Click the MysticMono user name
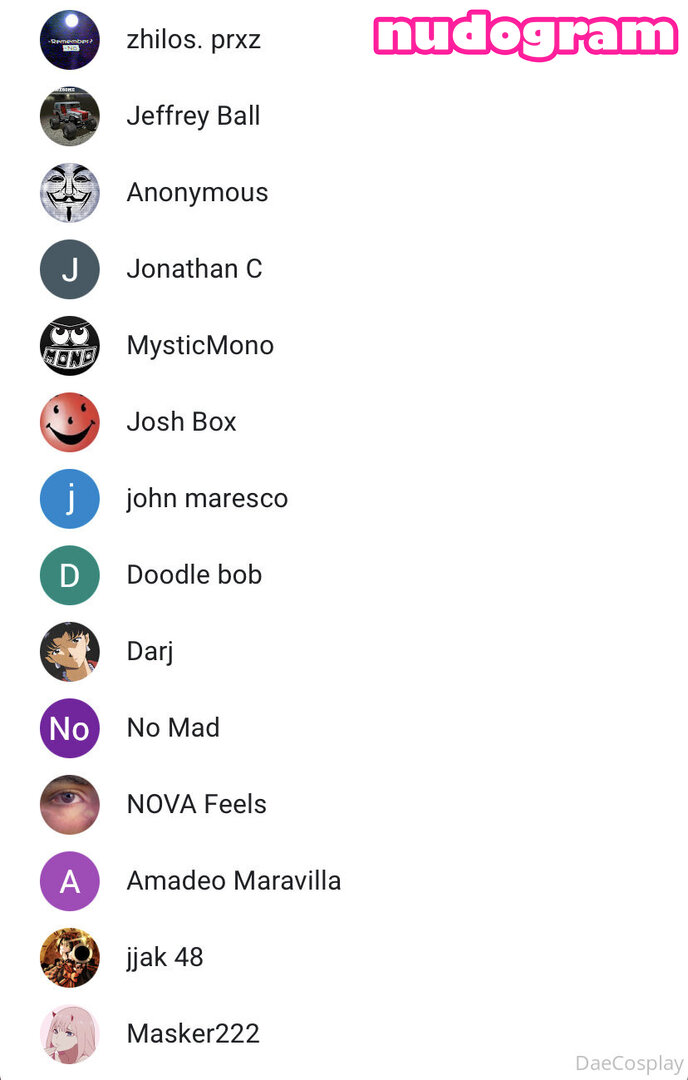This screenshot has height=1080, width=688. click(x=200, y=346)
